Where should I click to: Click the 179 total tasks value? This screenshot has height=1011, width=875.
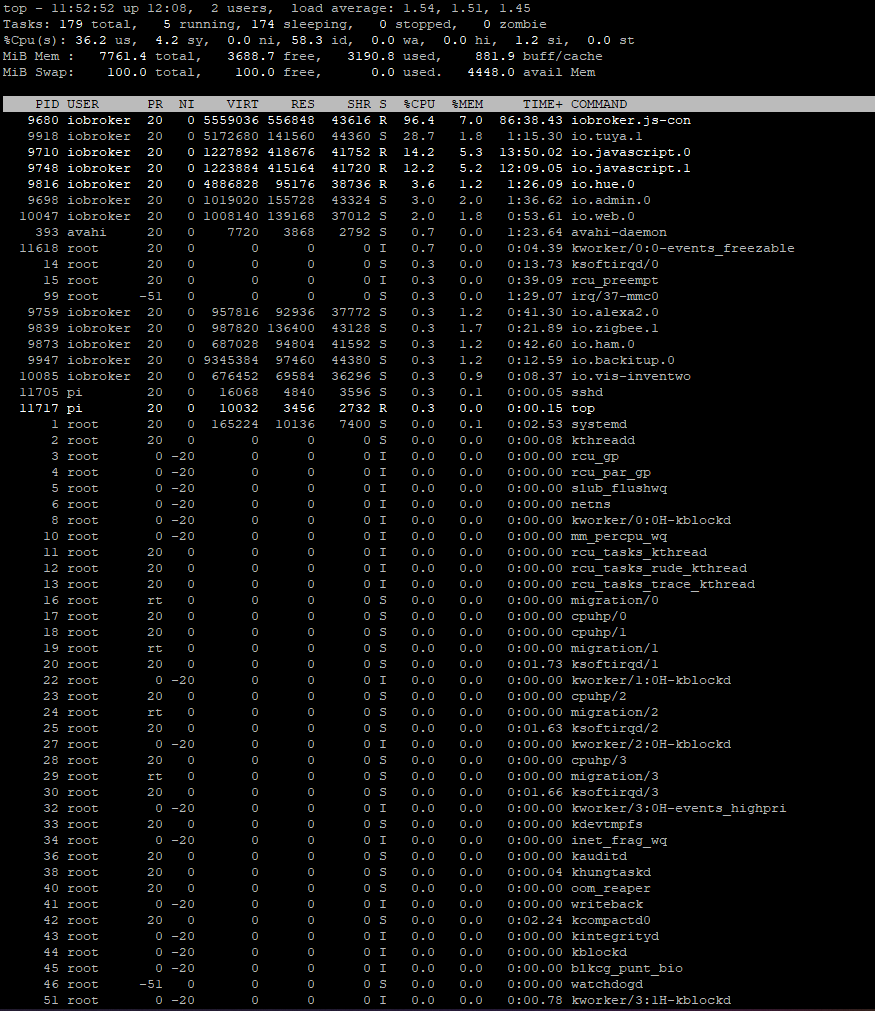(x=71, y=25)
